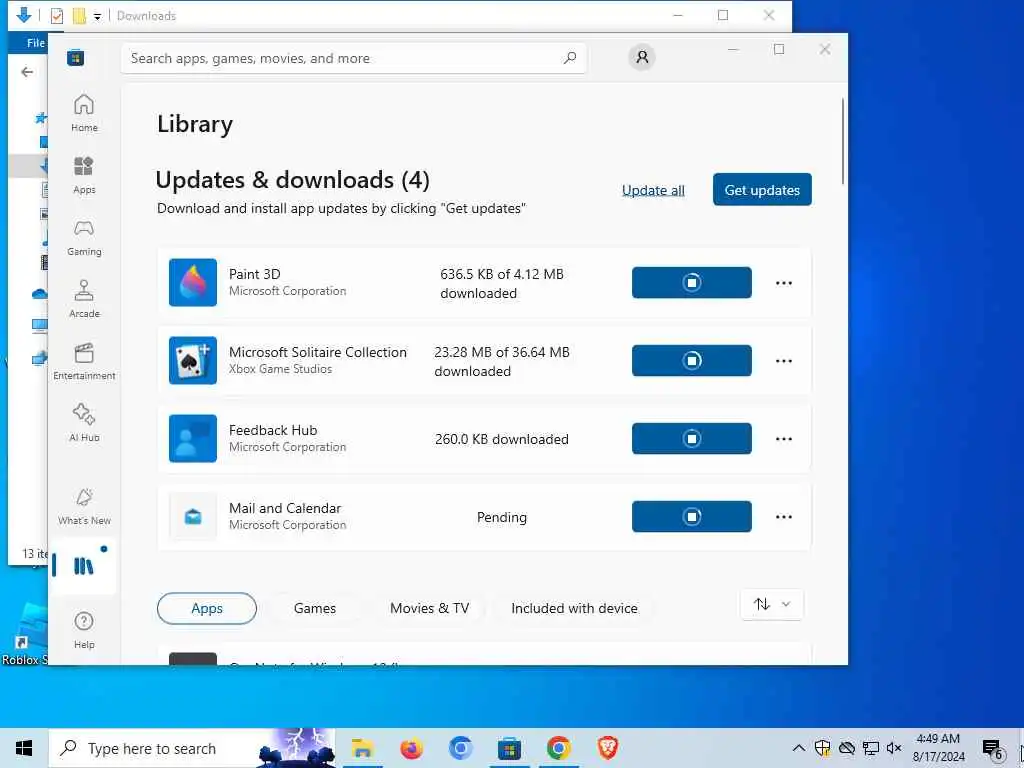1024x768 pixels.
Task: Open the sort order dropdown in Library
Action: coord(772,605)
